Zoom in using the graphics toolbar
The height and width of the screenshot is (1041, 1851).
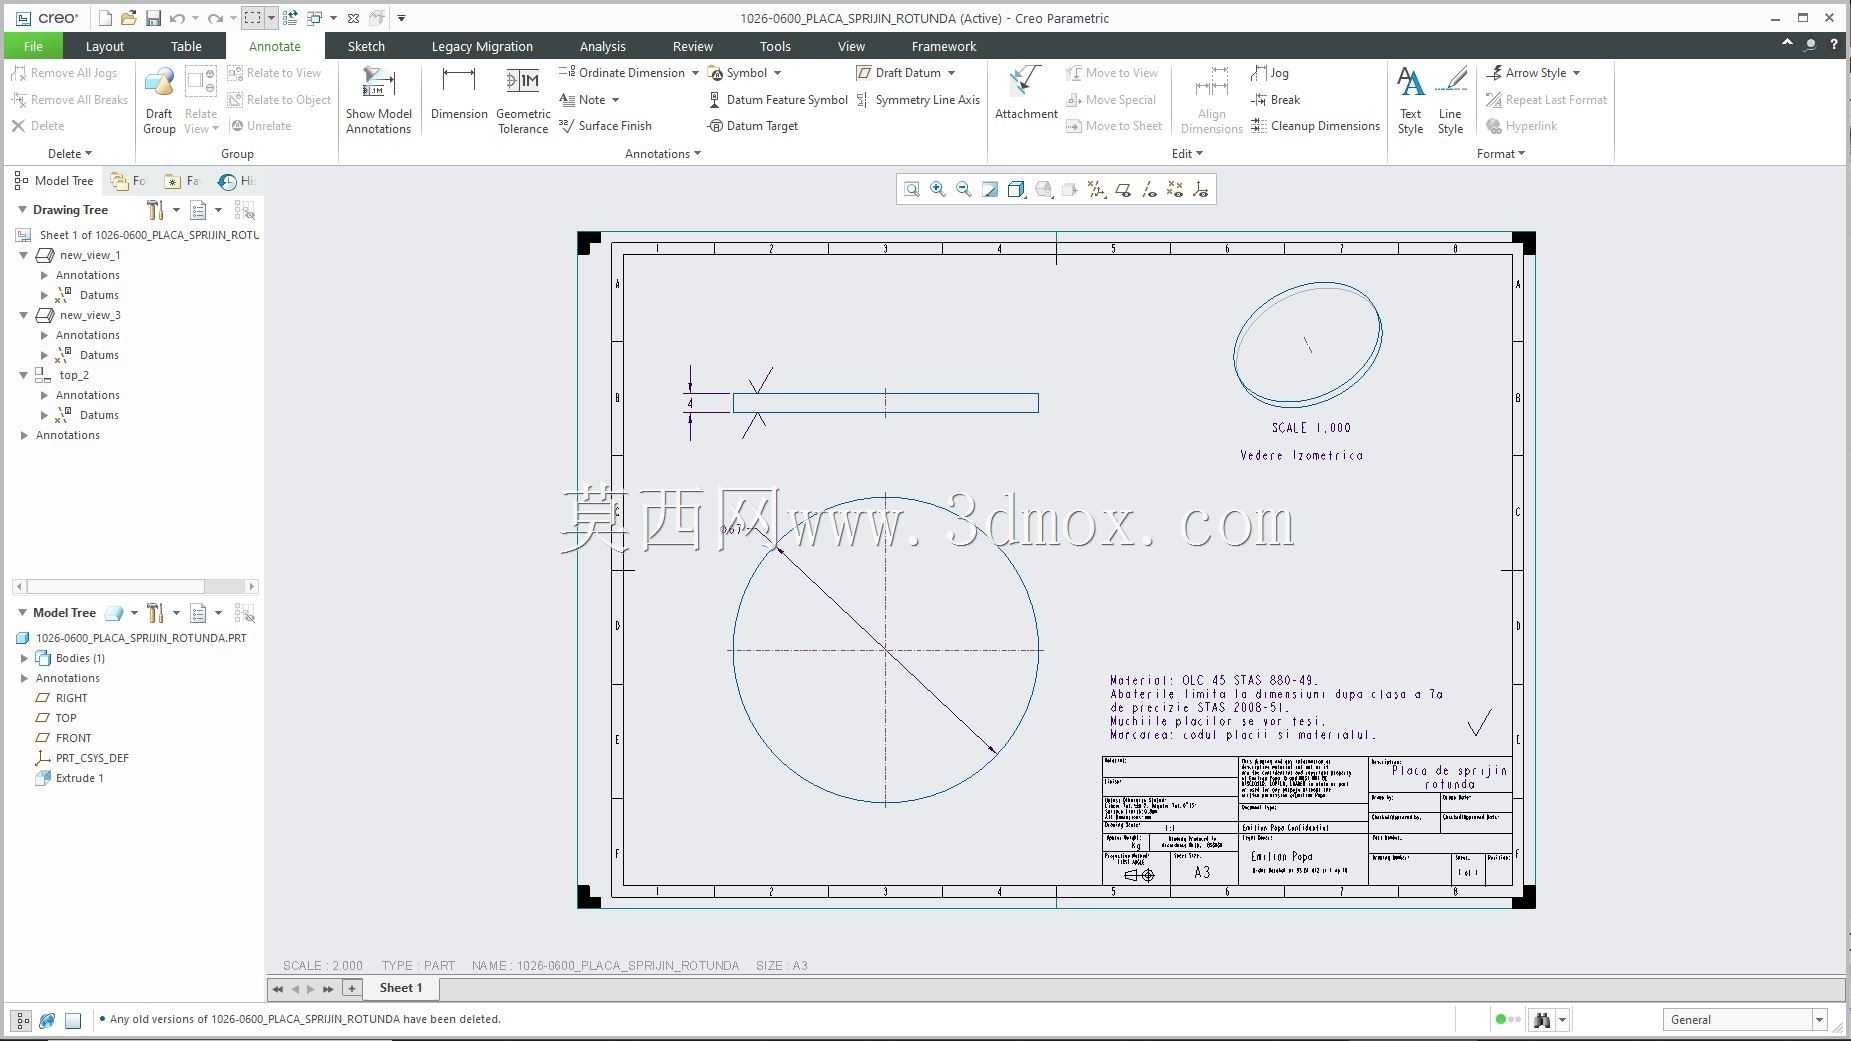tap(937, 190)
